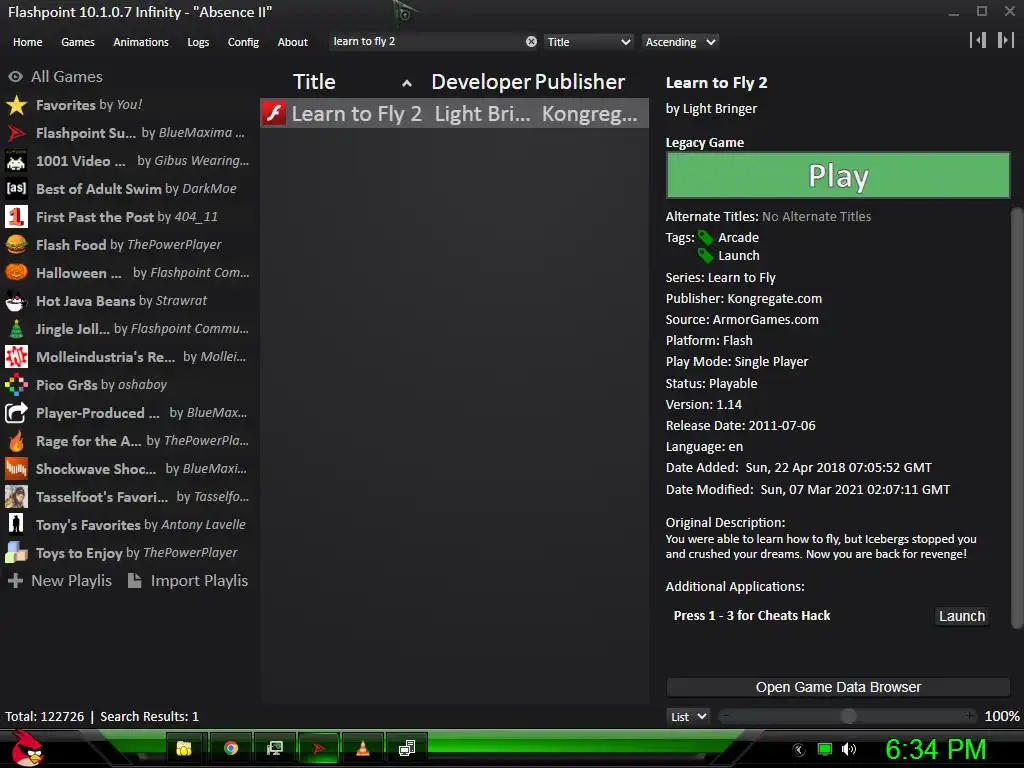Image resolution: width=1024 pixels, height=768 pixels.
Task: Click the Flash Food burger icon
Action: tap(16, 245)
